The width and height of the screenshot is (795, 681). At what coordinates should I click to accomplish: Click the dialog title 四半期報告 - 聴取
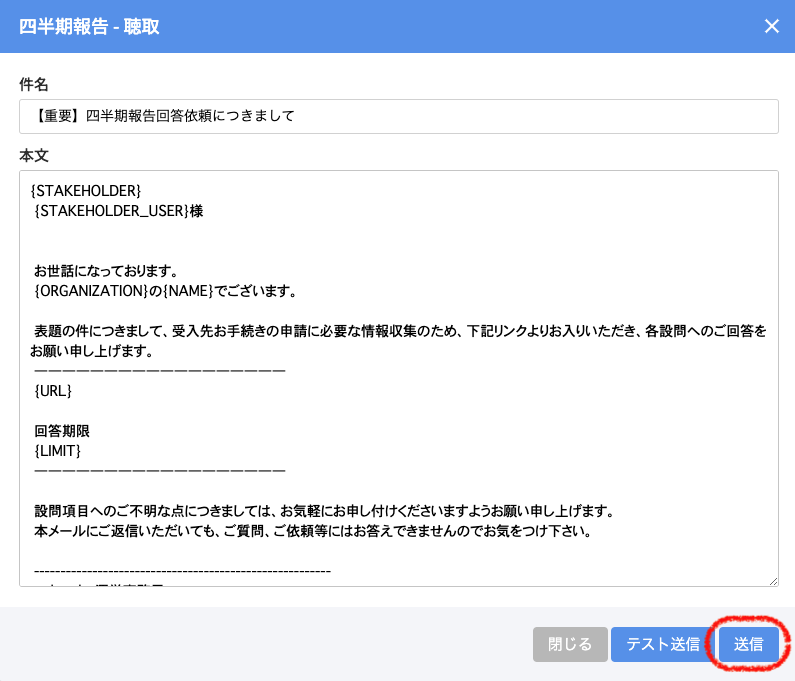tap(89, 27)
